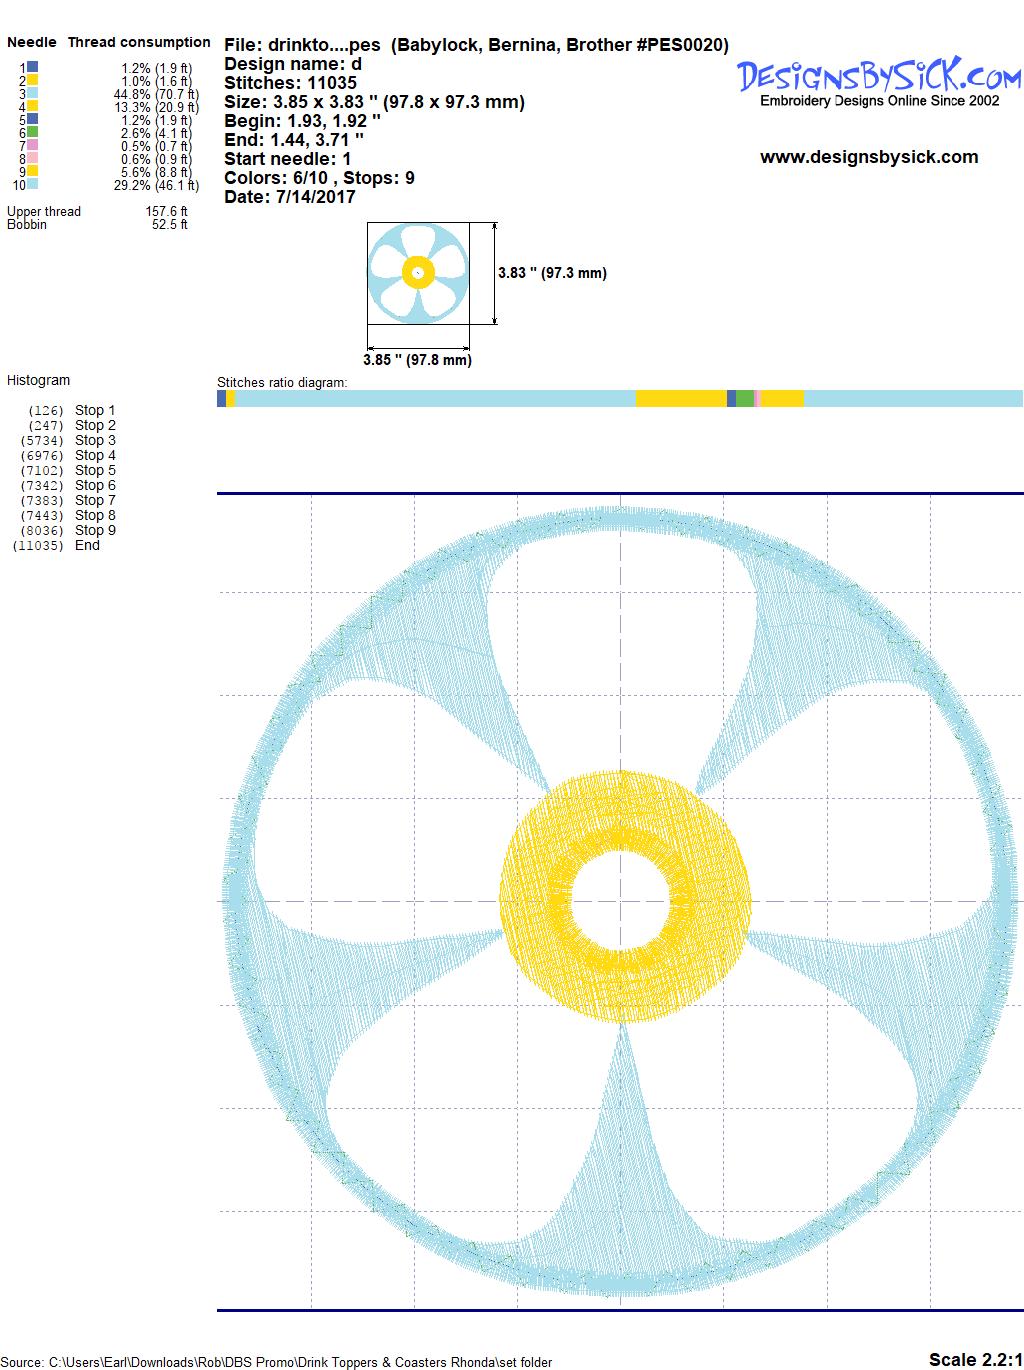
Task: Click the Thread consumption column header
Action: pos(139,42)
